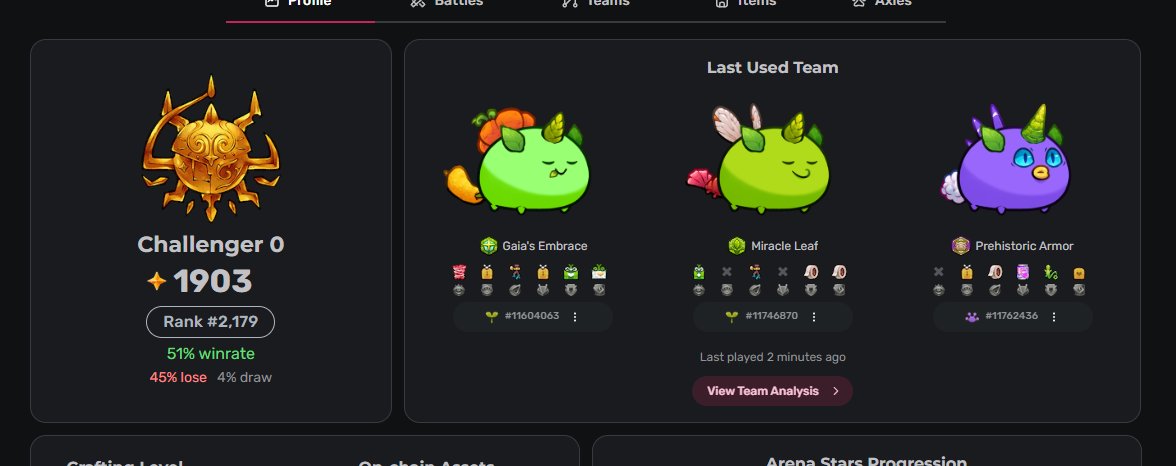Click the Miracle Leaf rune icon
Viewport: 1176px width, 466px height.
(736, 246)
